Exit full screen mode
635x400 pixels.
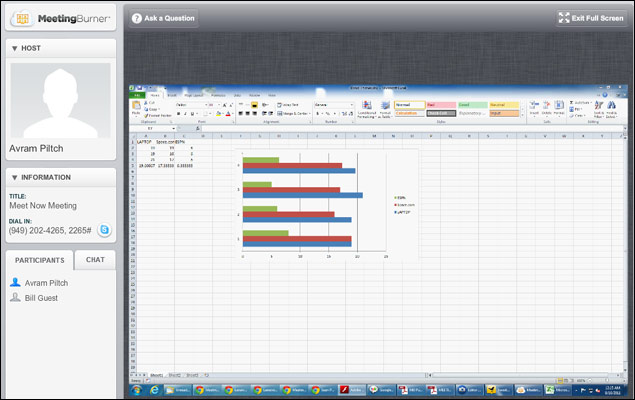pyautogui.click(x=591, y=18)
